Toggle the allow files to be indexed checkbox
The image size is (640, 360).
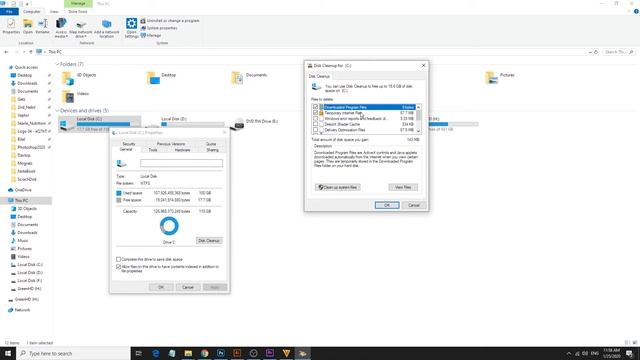118,267
